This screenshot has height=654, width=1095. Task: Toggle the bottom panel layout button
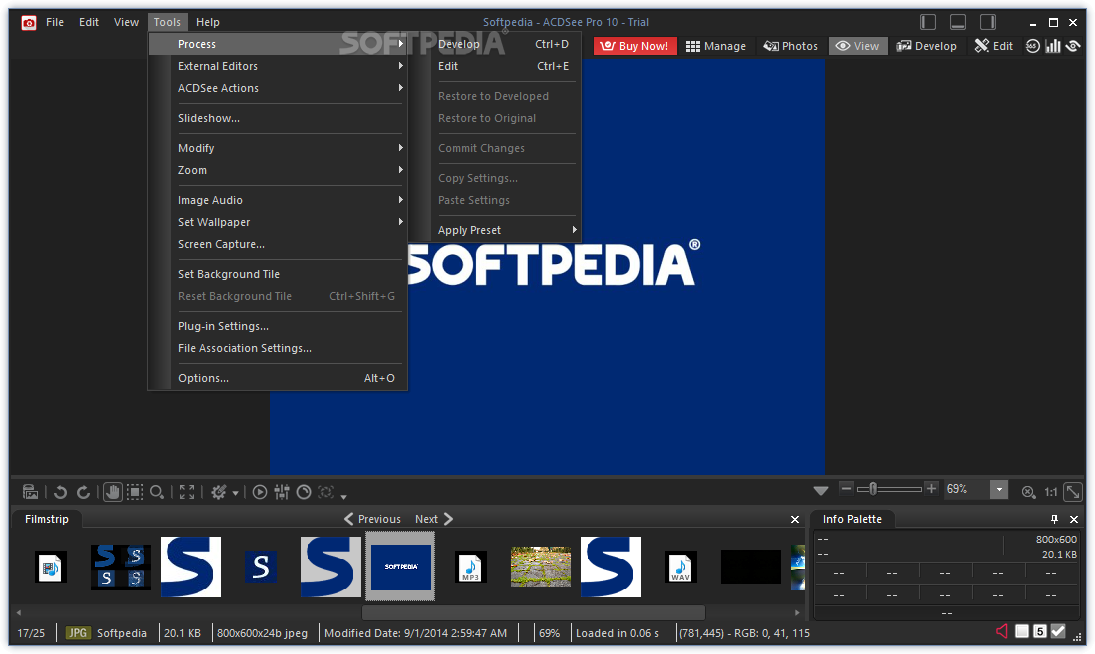957,22
